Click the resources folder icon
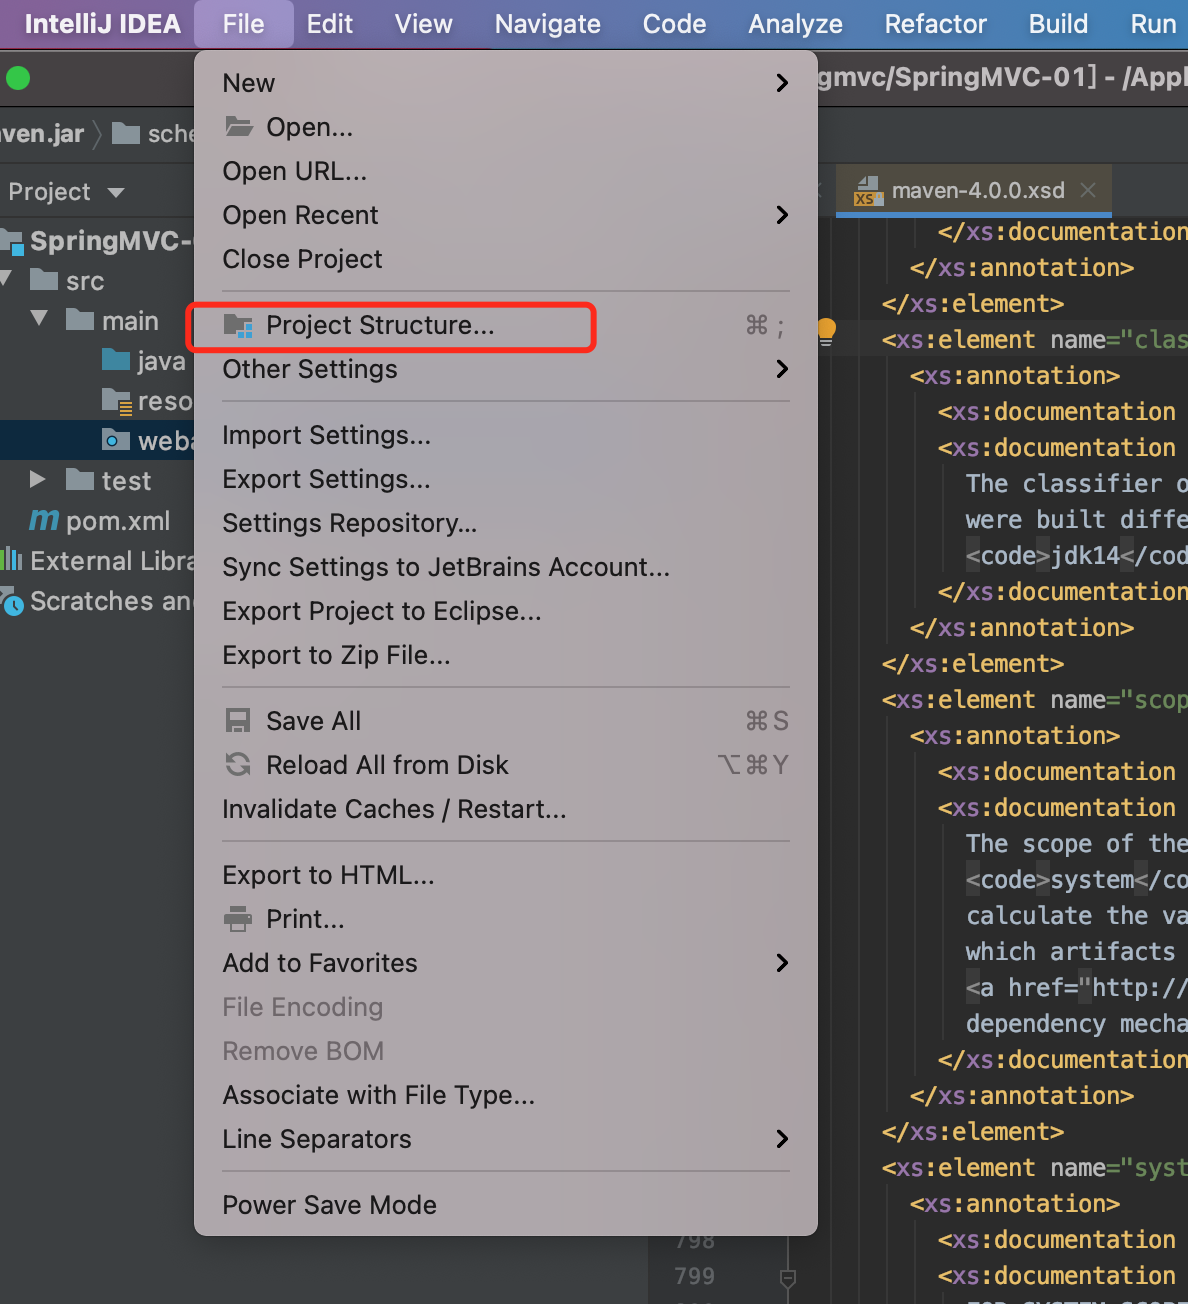 pyautogui.click(x=117, y=401)
